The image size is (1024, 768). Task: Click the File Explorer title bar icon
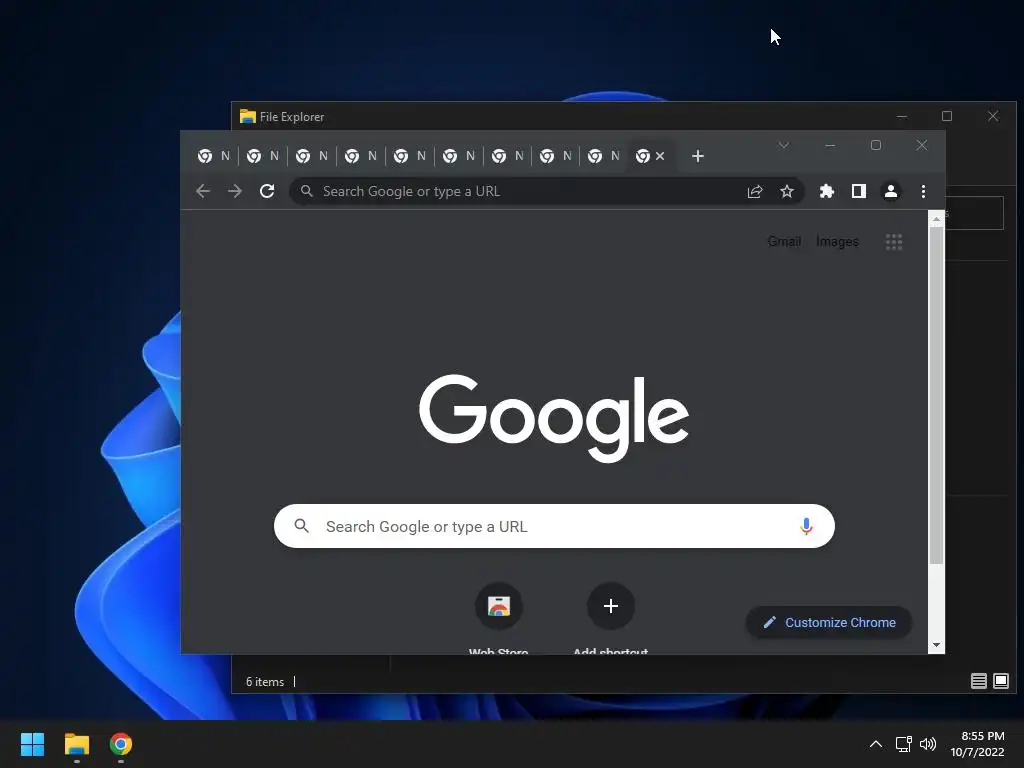248,116
